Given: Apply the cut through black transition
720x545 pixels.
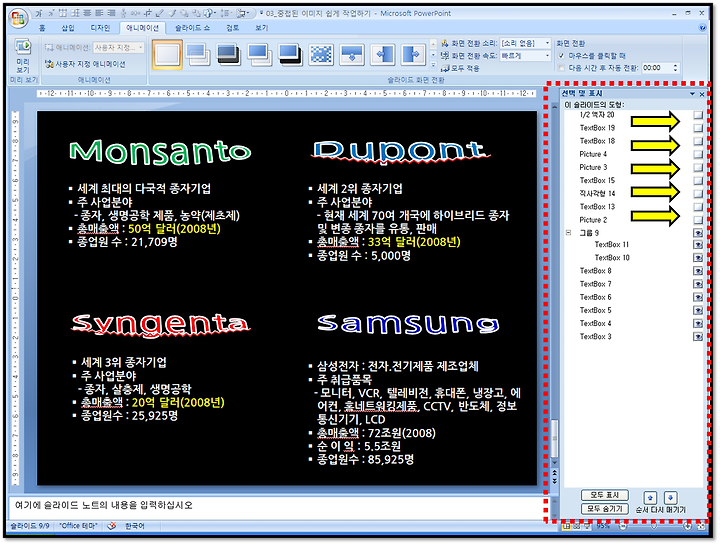Looking at the screenshot, I should [291, 55].
